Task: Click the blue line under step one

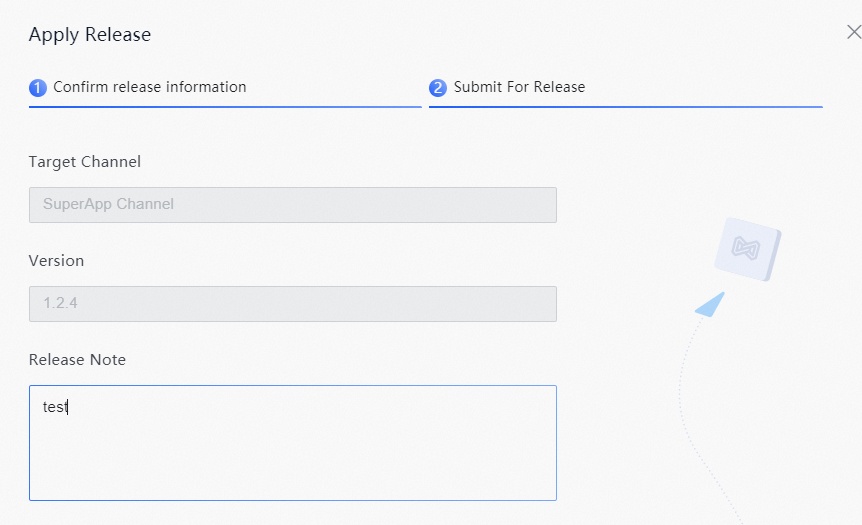Action: point(225,107)
